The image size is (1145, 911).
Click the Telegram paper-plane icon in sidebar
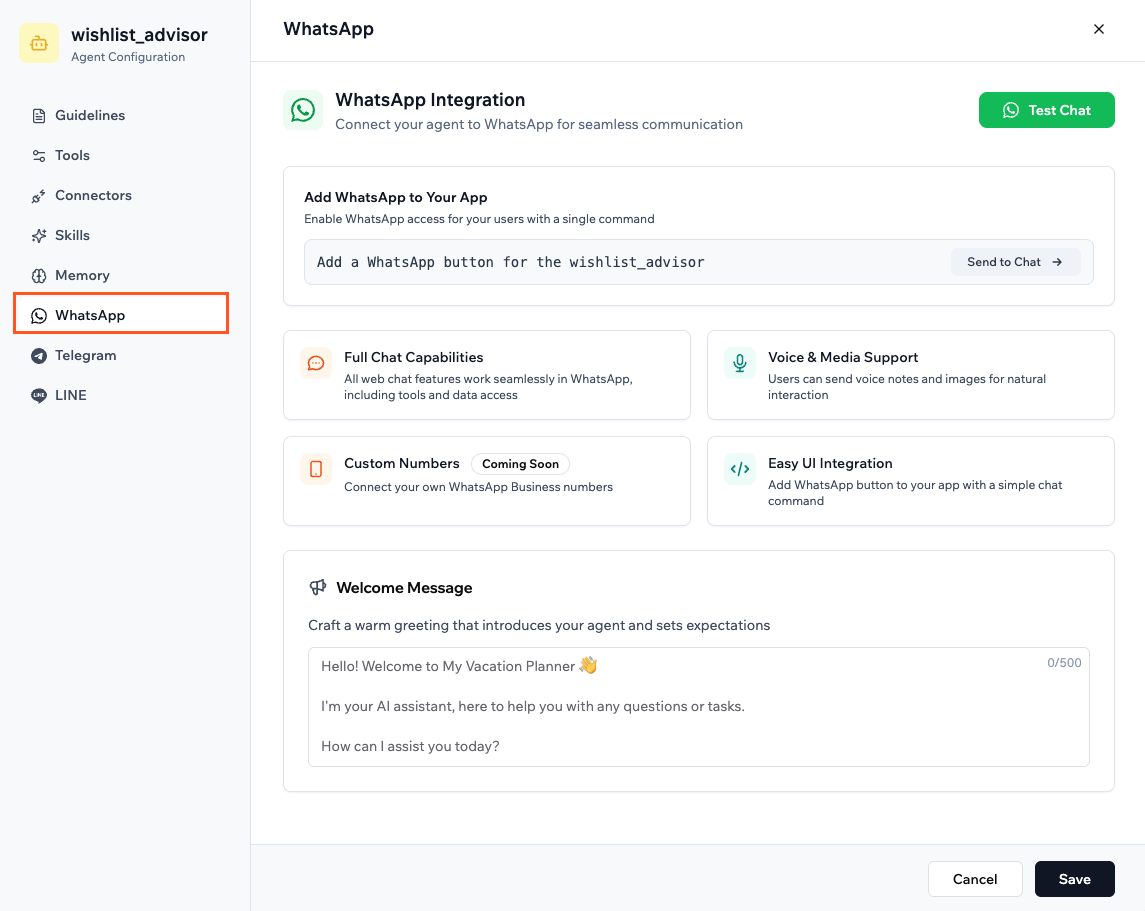point(39,355)
